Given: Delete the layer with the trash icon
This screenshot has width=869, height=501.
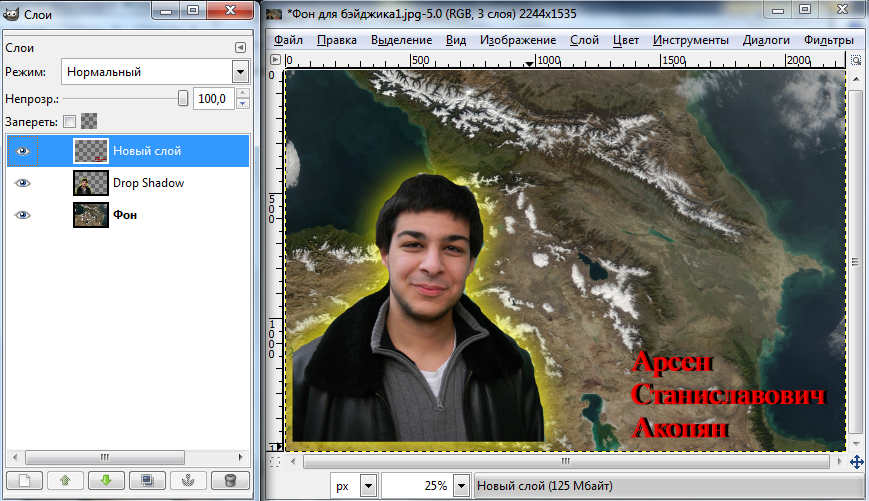Looking at the screenshot, I should [230, 480].
